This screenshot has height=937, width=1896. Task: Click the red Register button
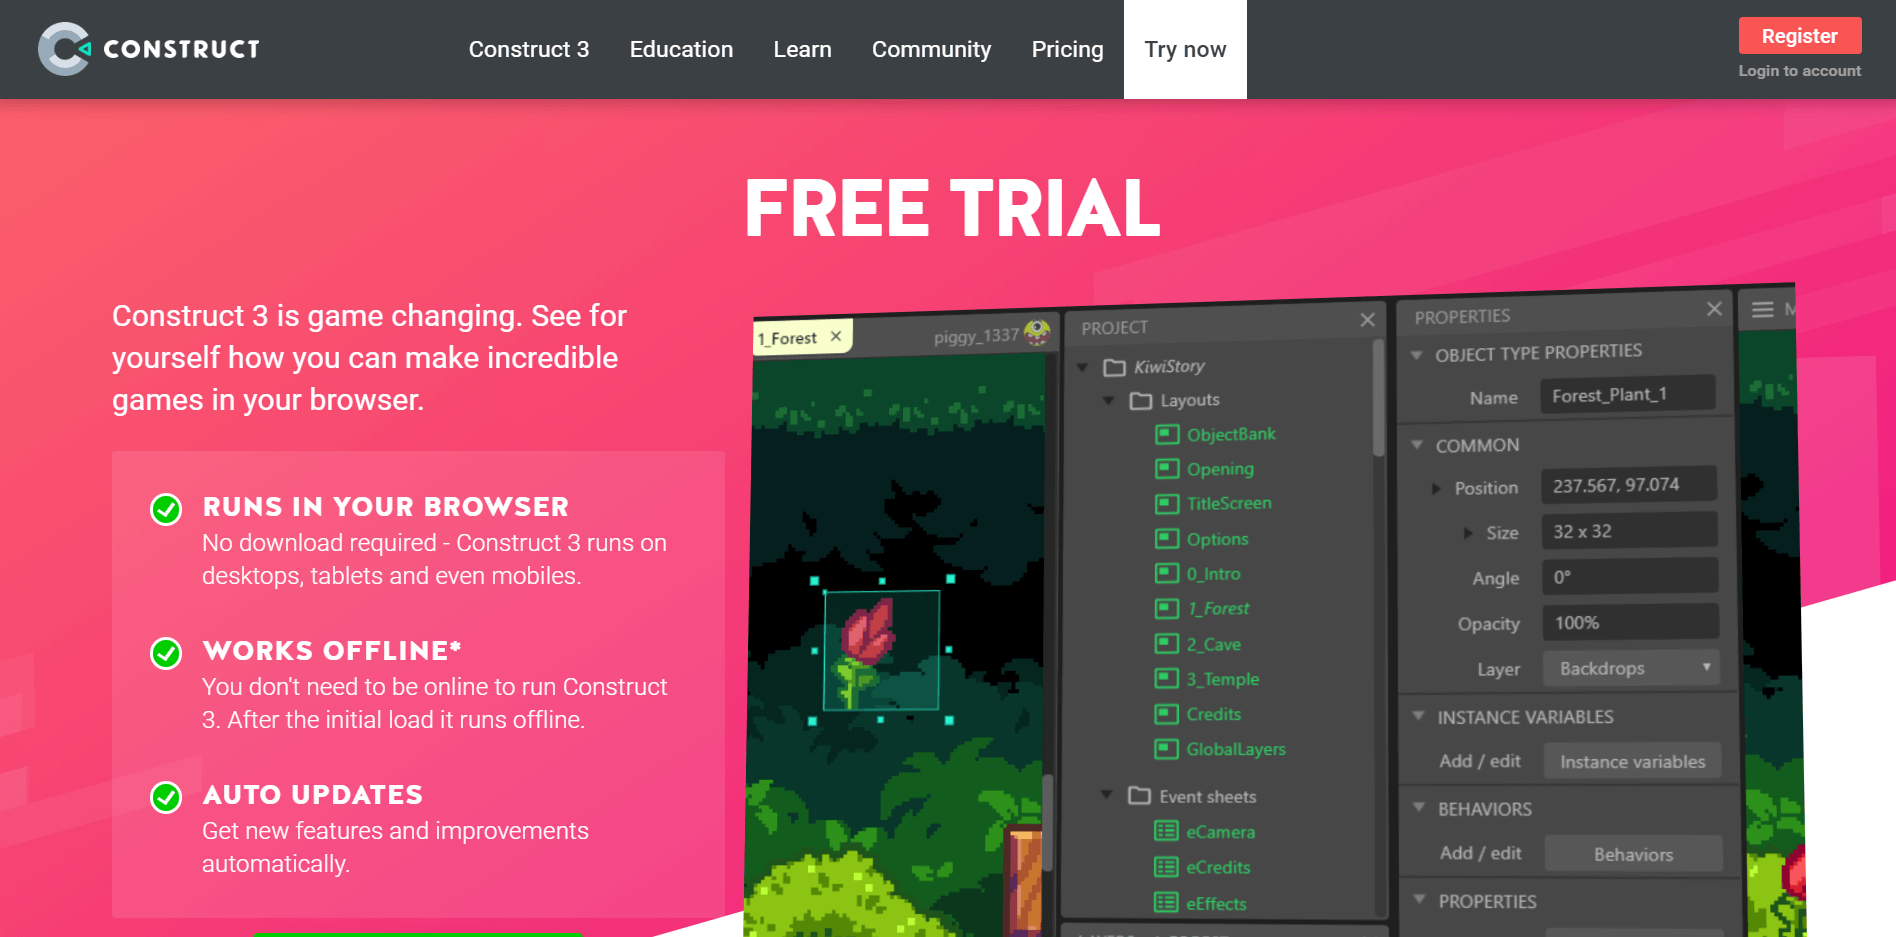click(1799, 36)
